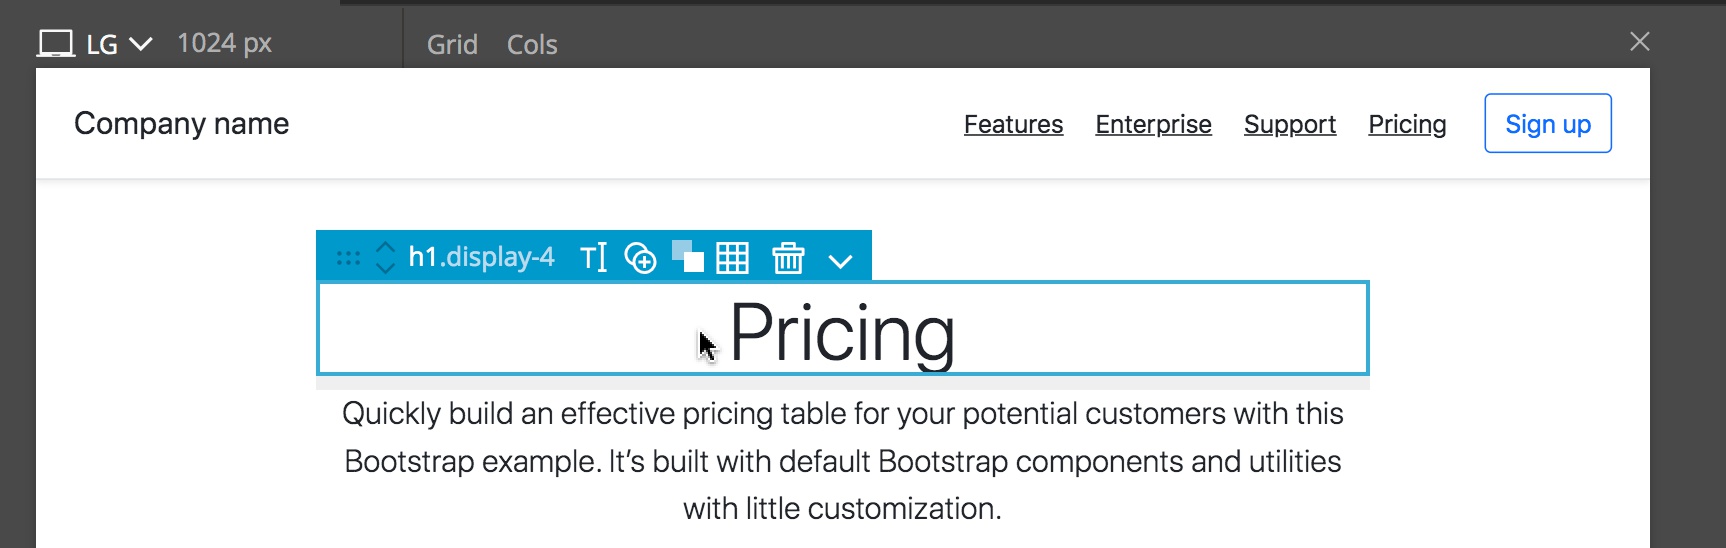
Task: Toggle the Grid overlay
Action: click(x=452, y=44)
